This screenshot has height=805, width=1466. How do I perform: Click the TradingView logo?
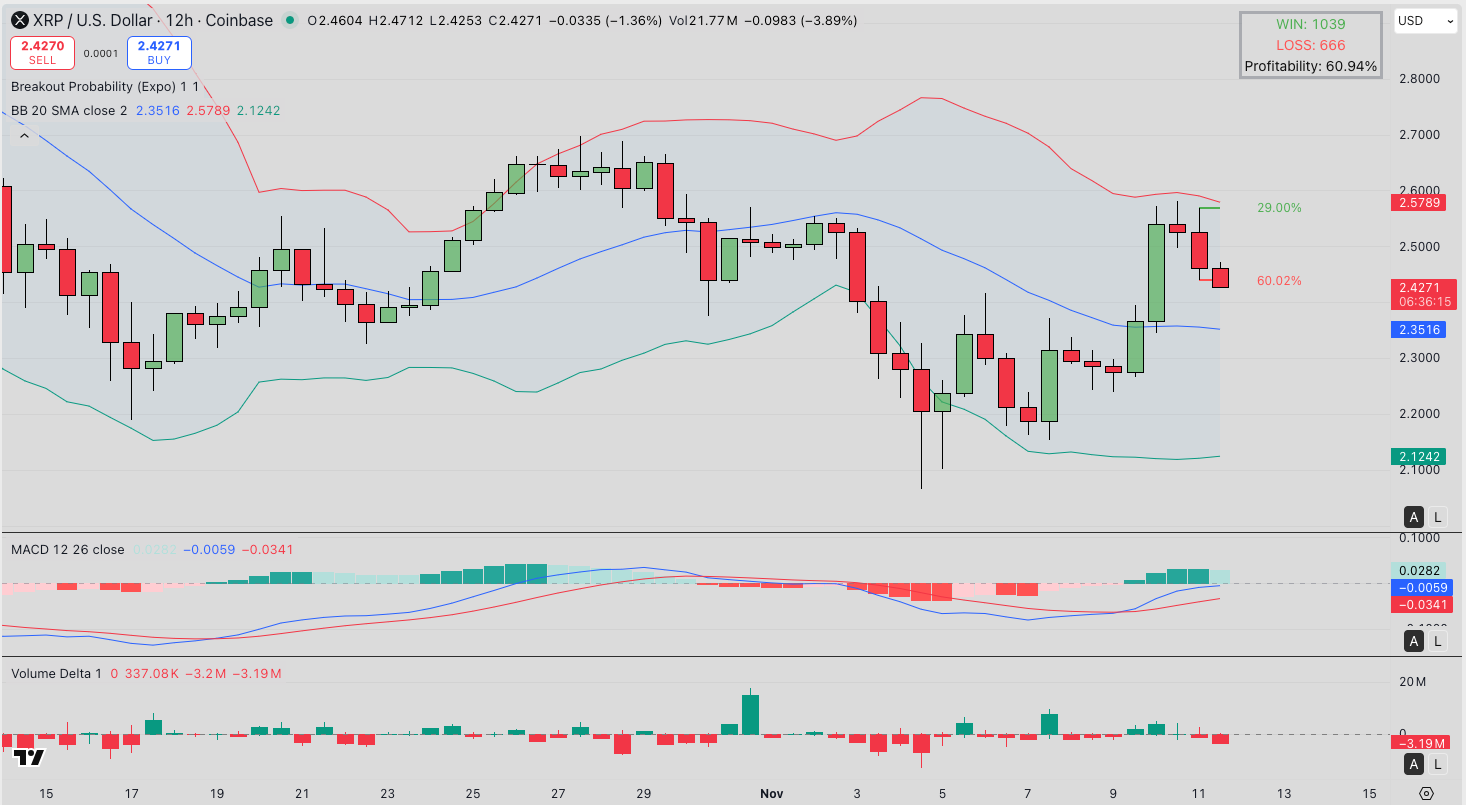click(x=29, y=757)
